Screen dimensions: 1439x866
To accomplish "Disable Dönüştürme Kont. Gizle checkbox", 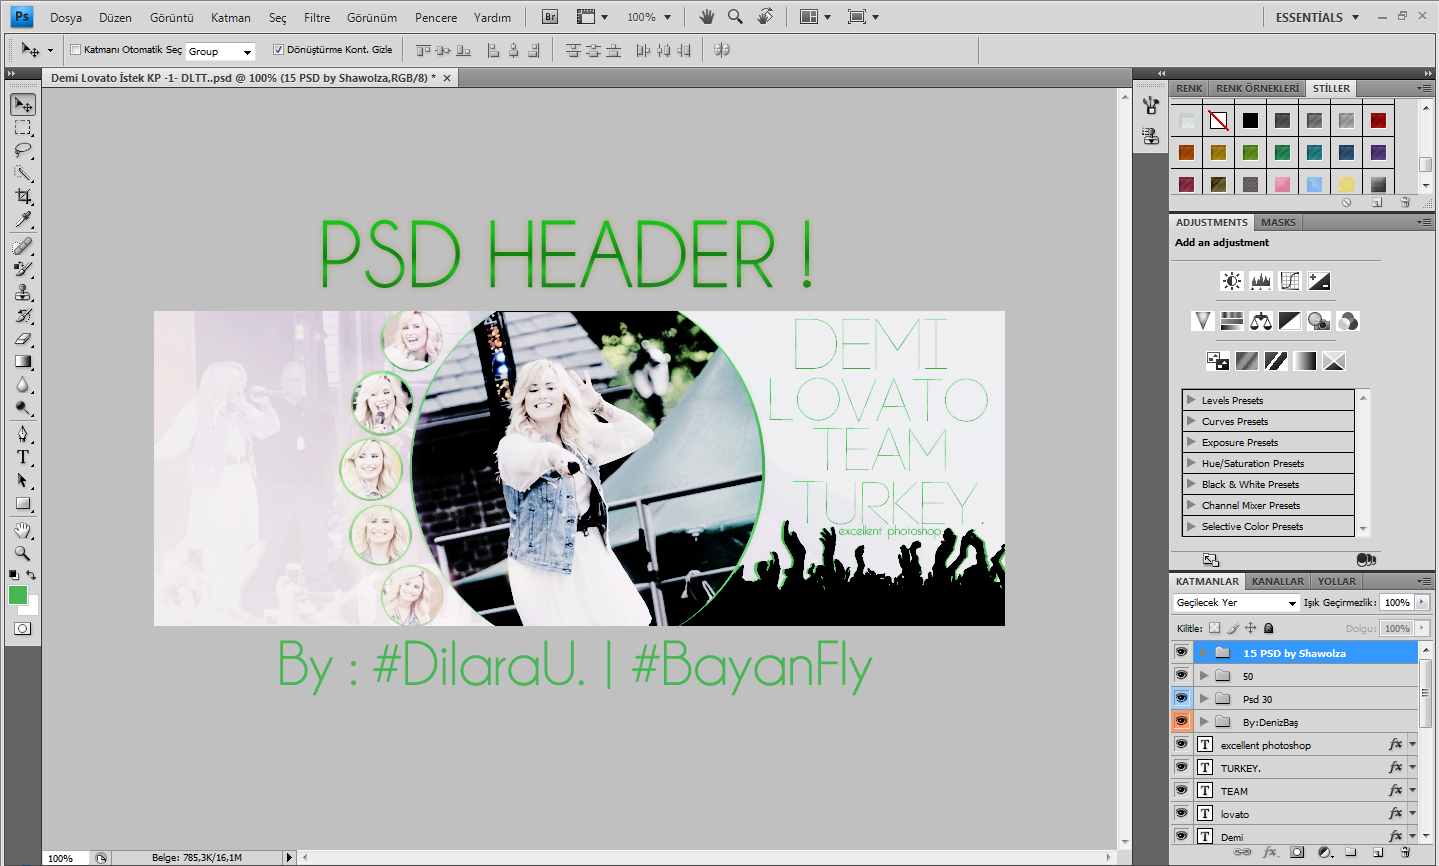I will [x=278, y=48].
